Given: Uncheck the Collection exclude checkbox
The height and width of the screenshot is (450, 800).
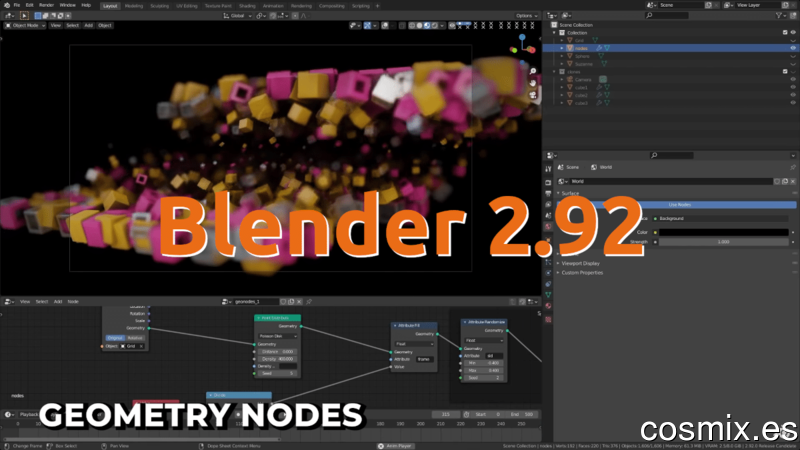Looking at the screenshot, I should 785,32.
